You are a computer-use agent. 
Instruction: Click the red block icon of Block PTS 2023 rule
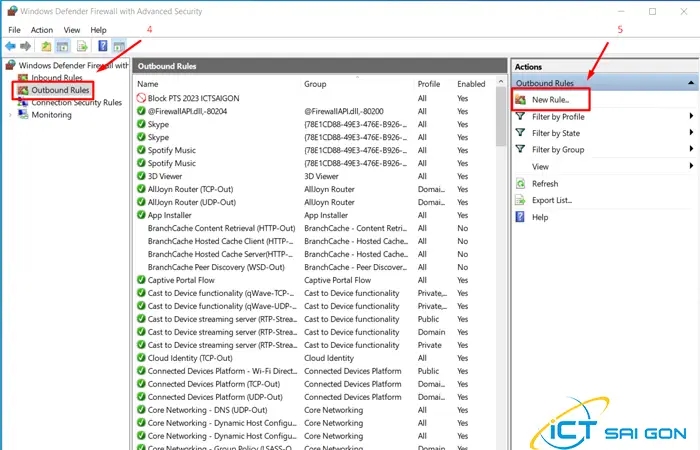tap(141, 98)
